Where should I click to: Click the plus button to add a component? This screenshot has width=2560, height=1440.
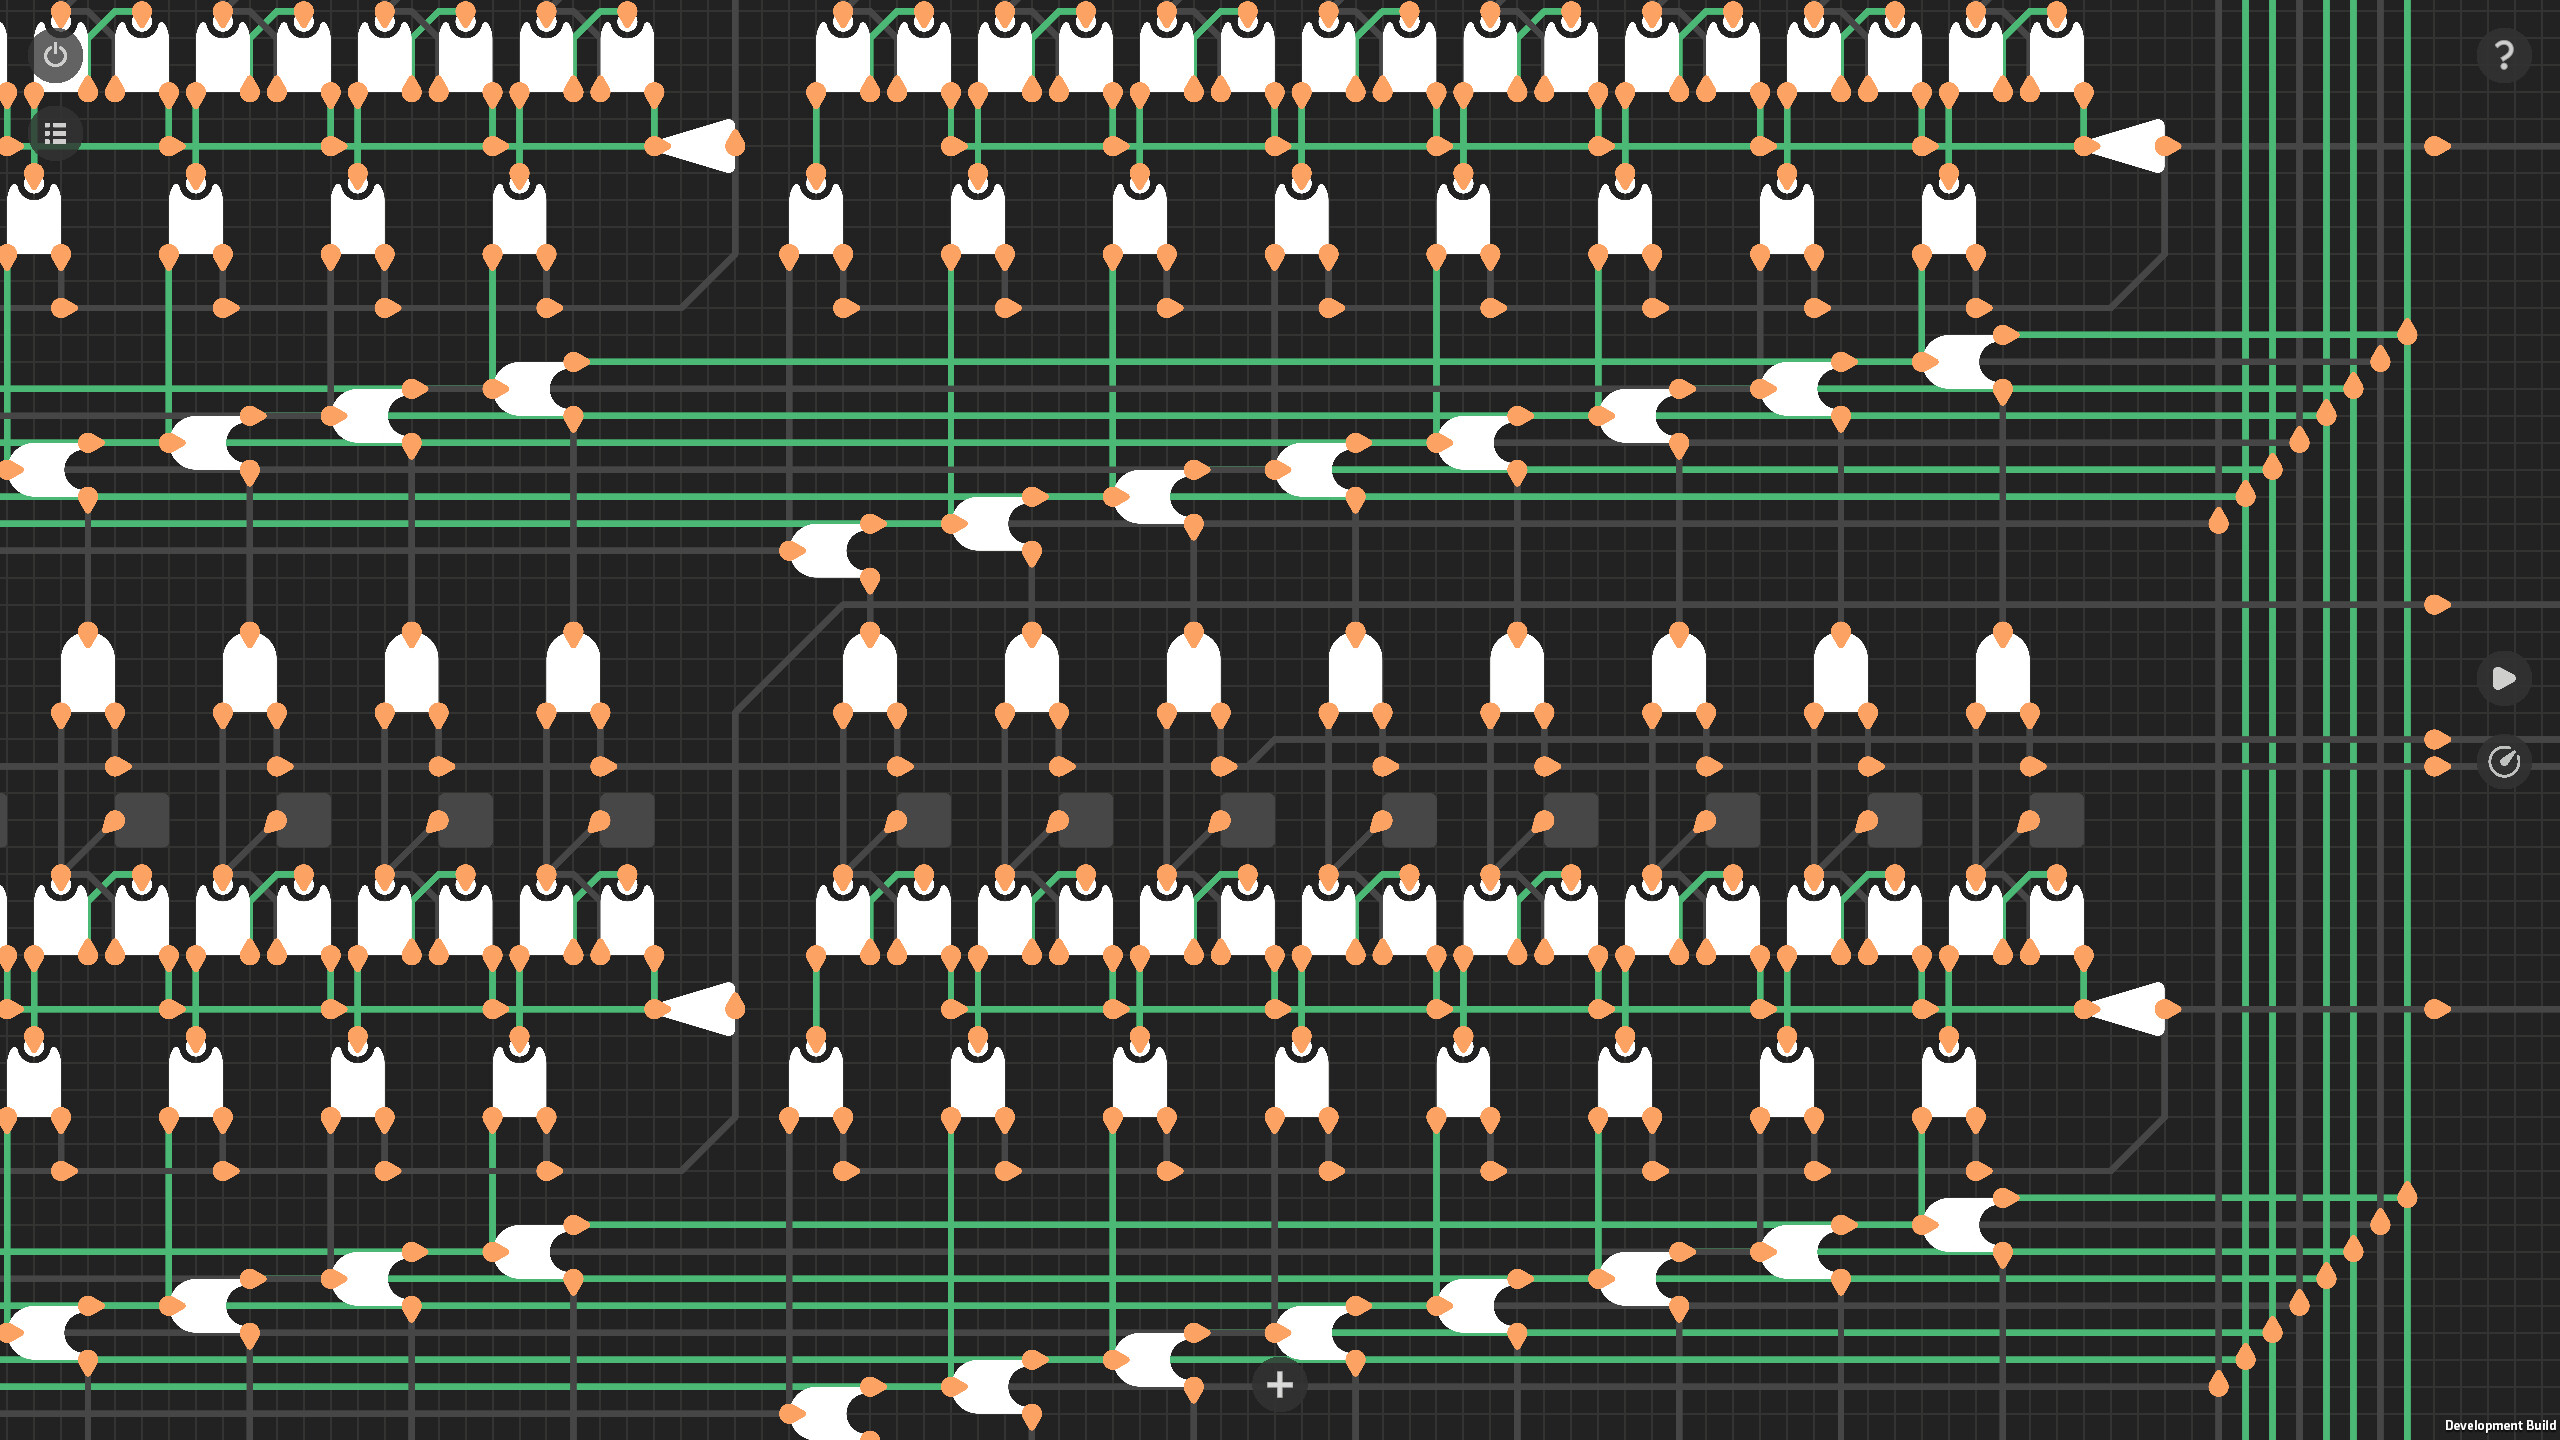[x=1280, y=1385]
